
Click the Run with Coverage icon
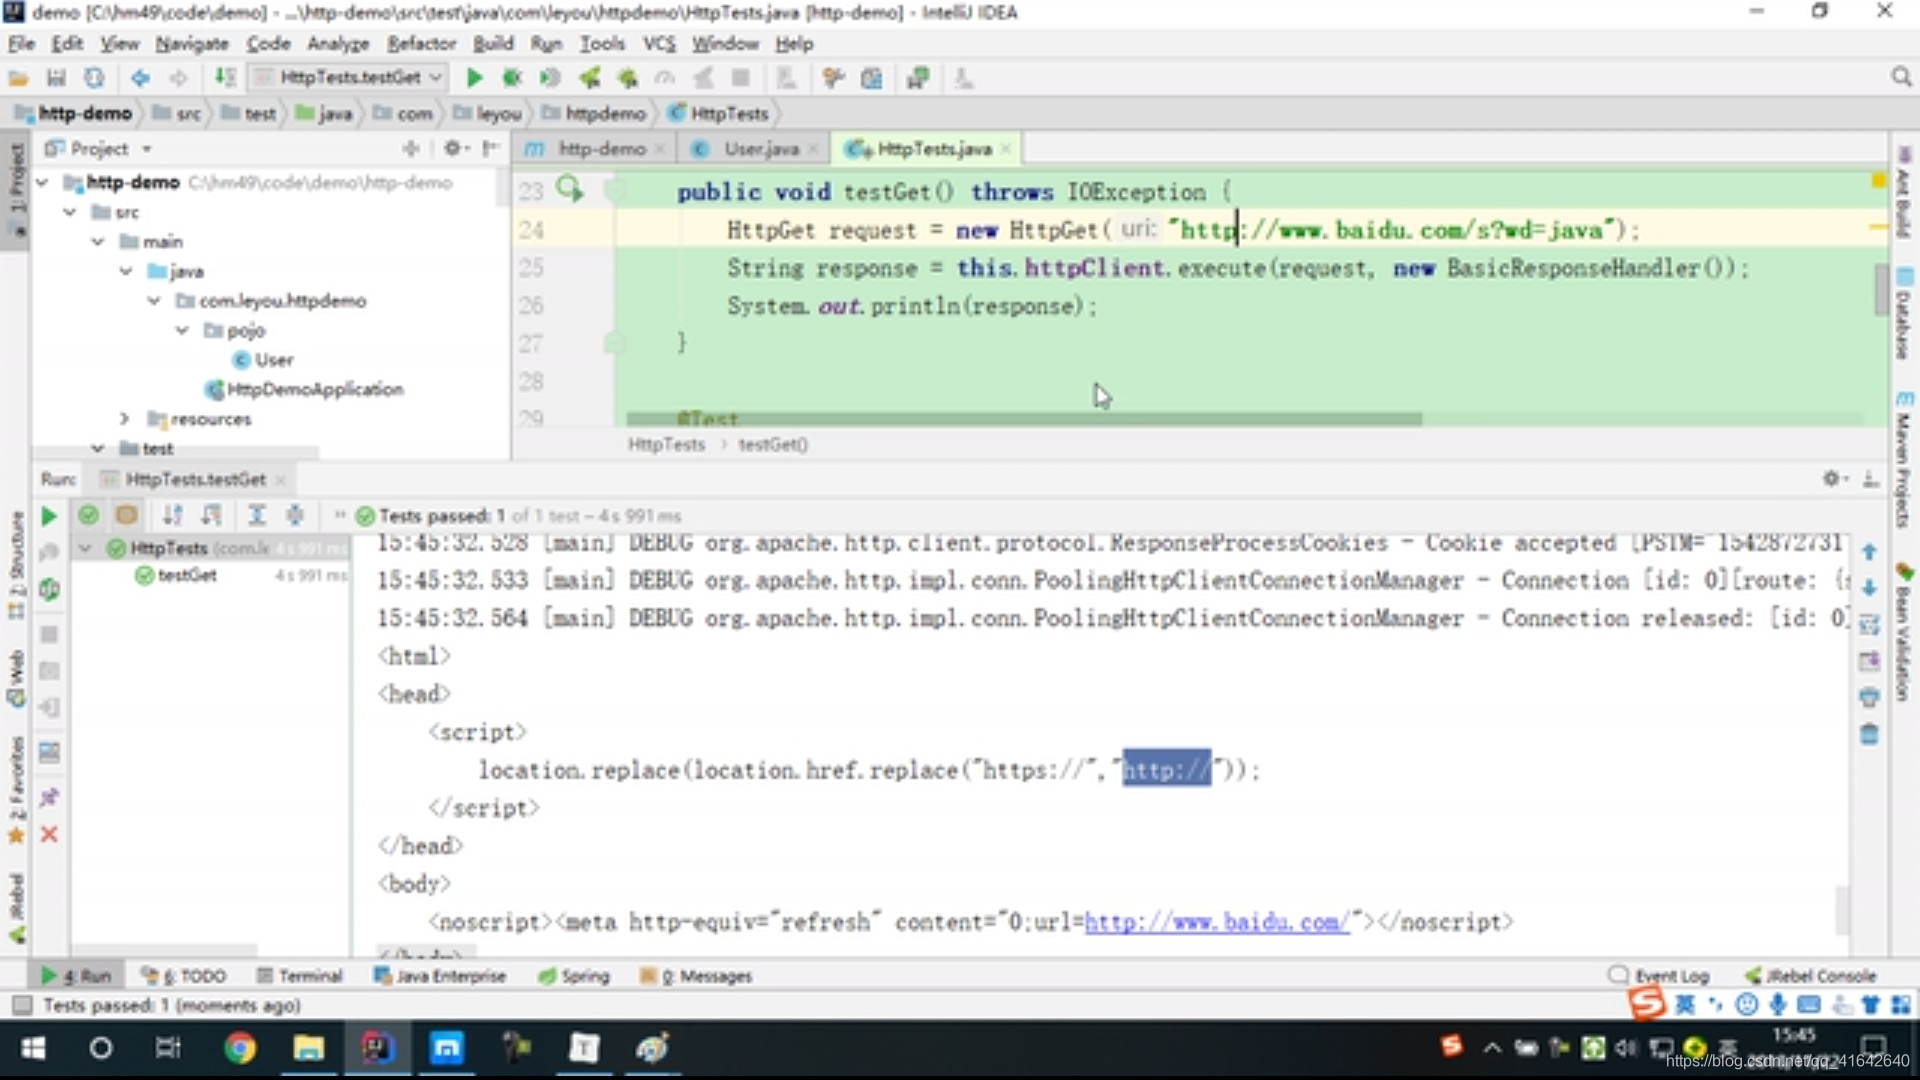pos(550,78)
